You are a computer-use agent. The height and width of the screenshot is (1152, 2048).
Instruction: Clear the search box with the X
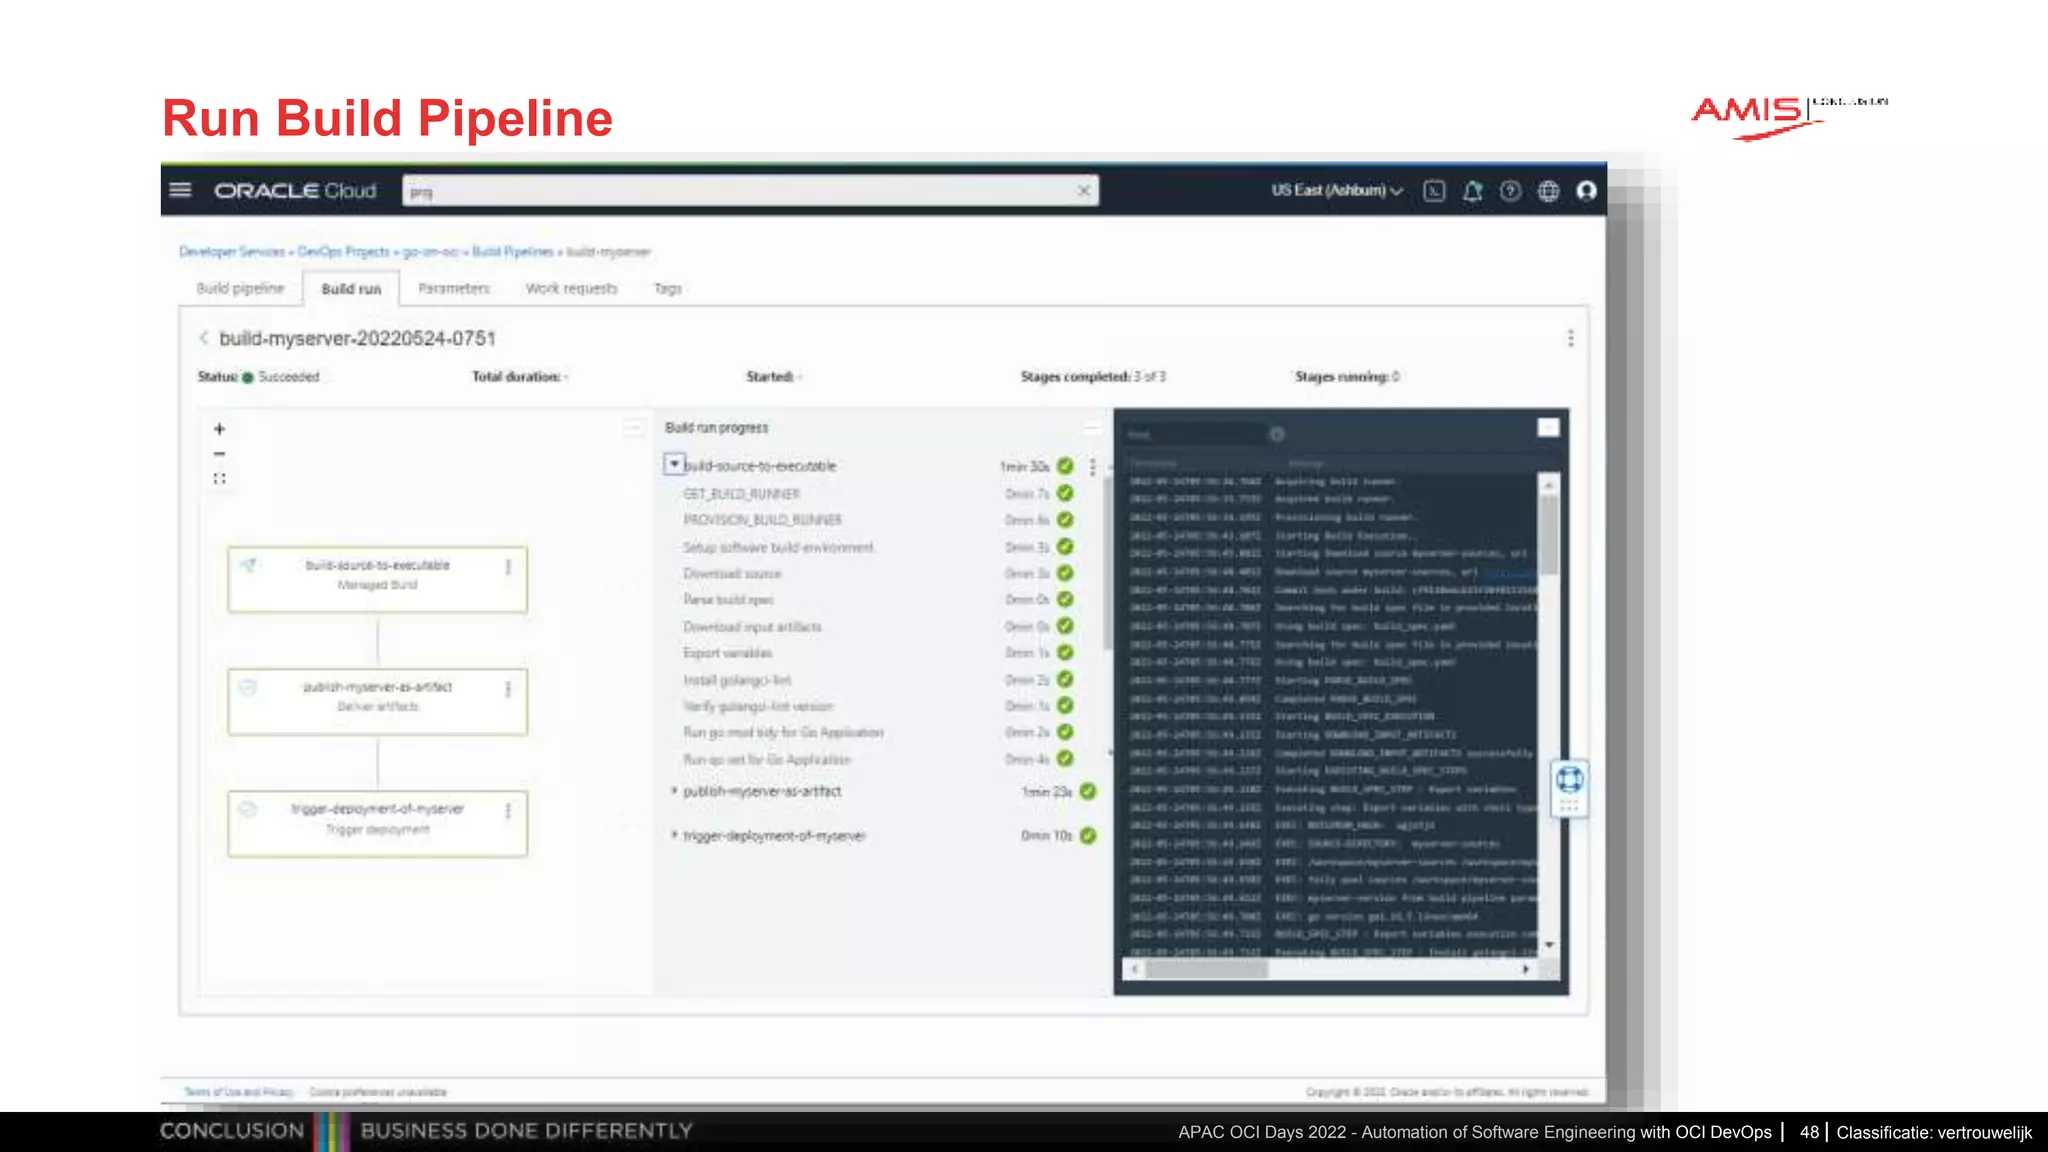point(1083,191)
